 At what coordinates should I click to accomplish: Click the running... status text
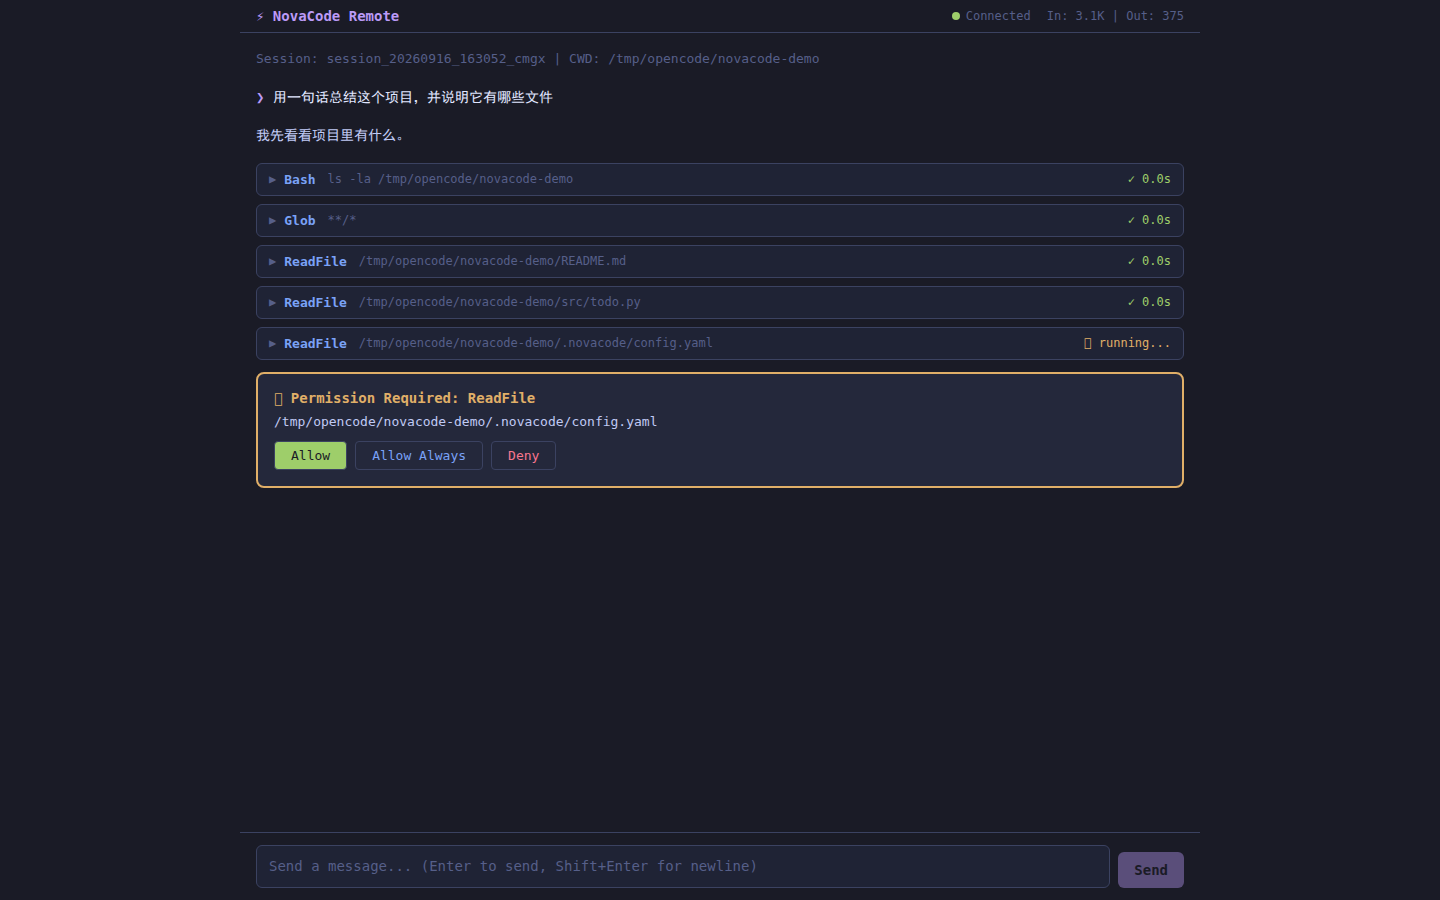(x=1134, y=343)
